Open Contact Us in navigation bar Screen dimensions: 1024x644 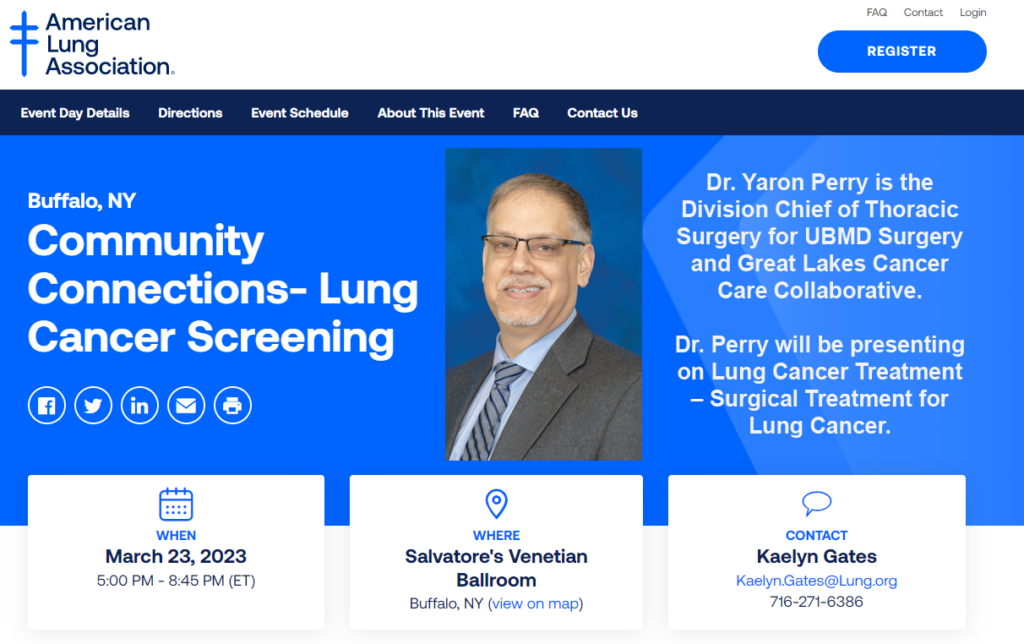pos(602,113)
